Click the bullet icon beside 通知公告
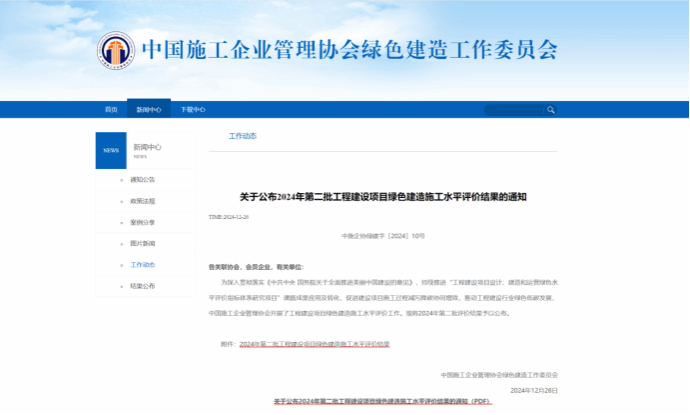This screenshot has height=415, width=690. [x=123, y=180]
